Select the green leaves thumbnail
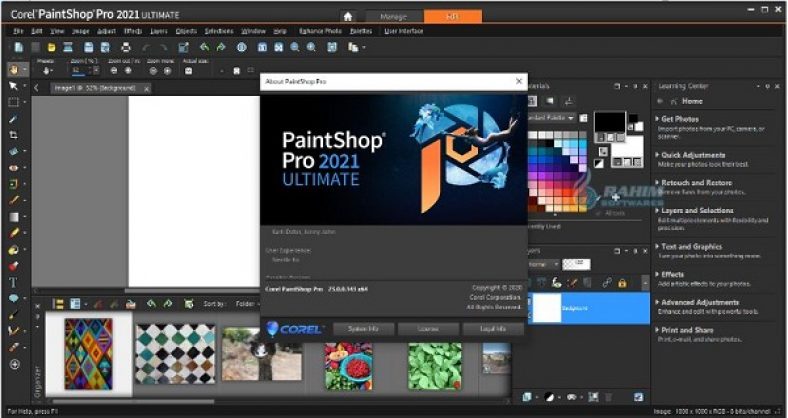The width and height of the screenshot is (788, 418). [x=435, y=366]
